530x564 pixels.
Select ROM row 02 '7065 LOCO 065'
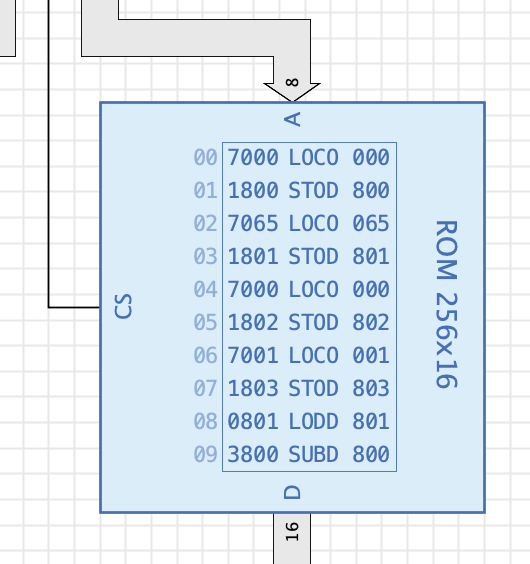tap(309, 223)
